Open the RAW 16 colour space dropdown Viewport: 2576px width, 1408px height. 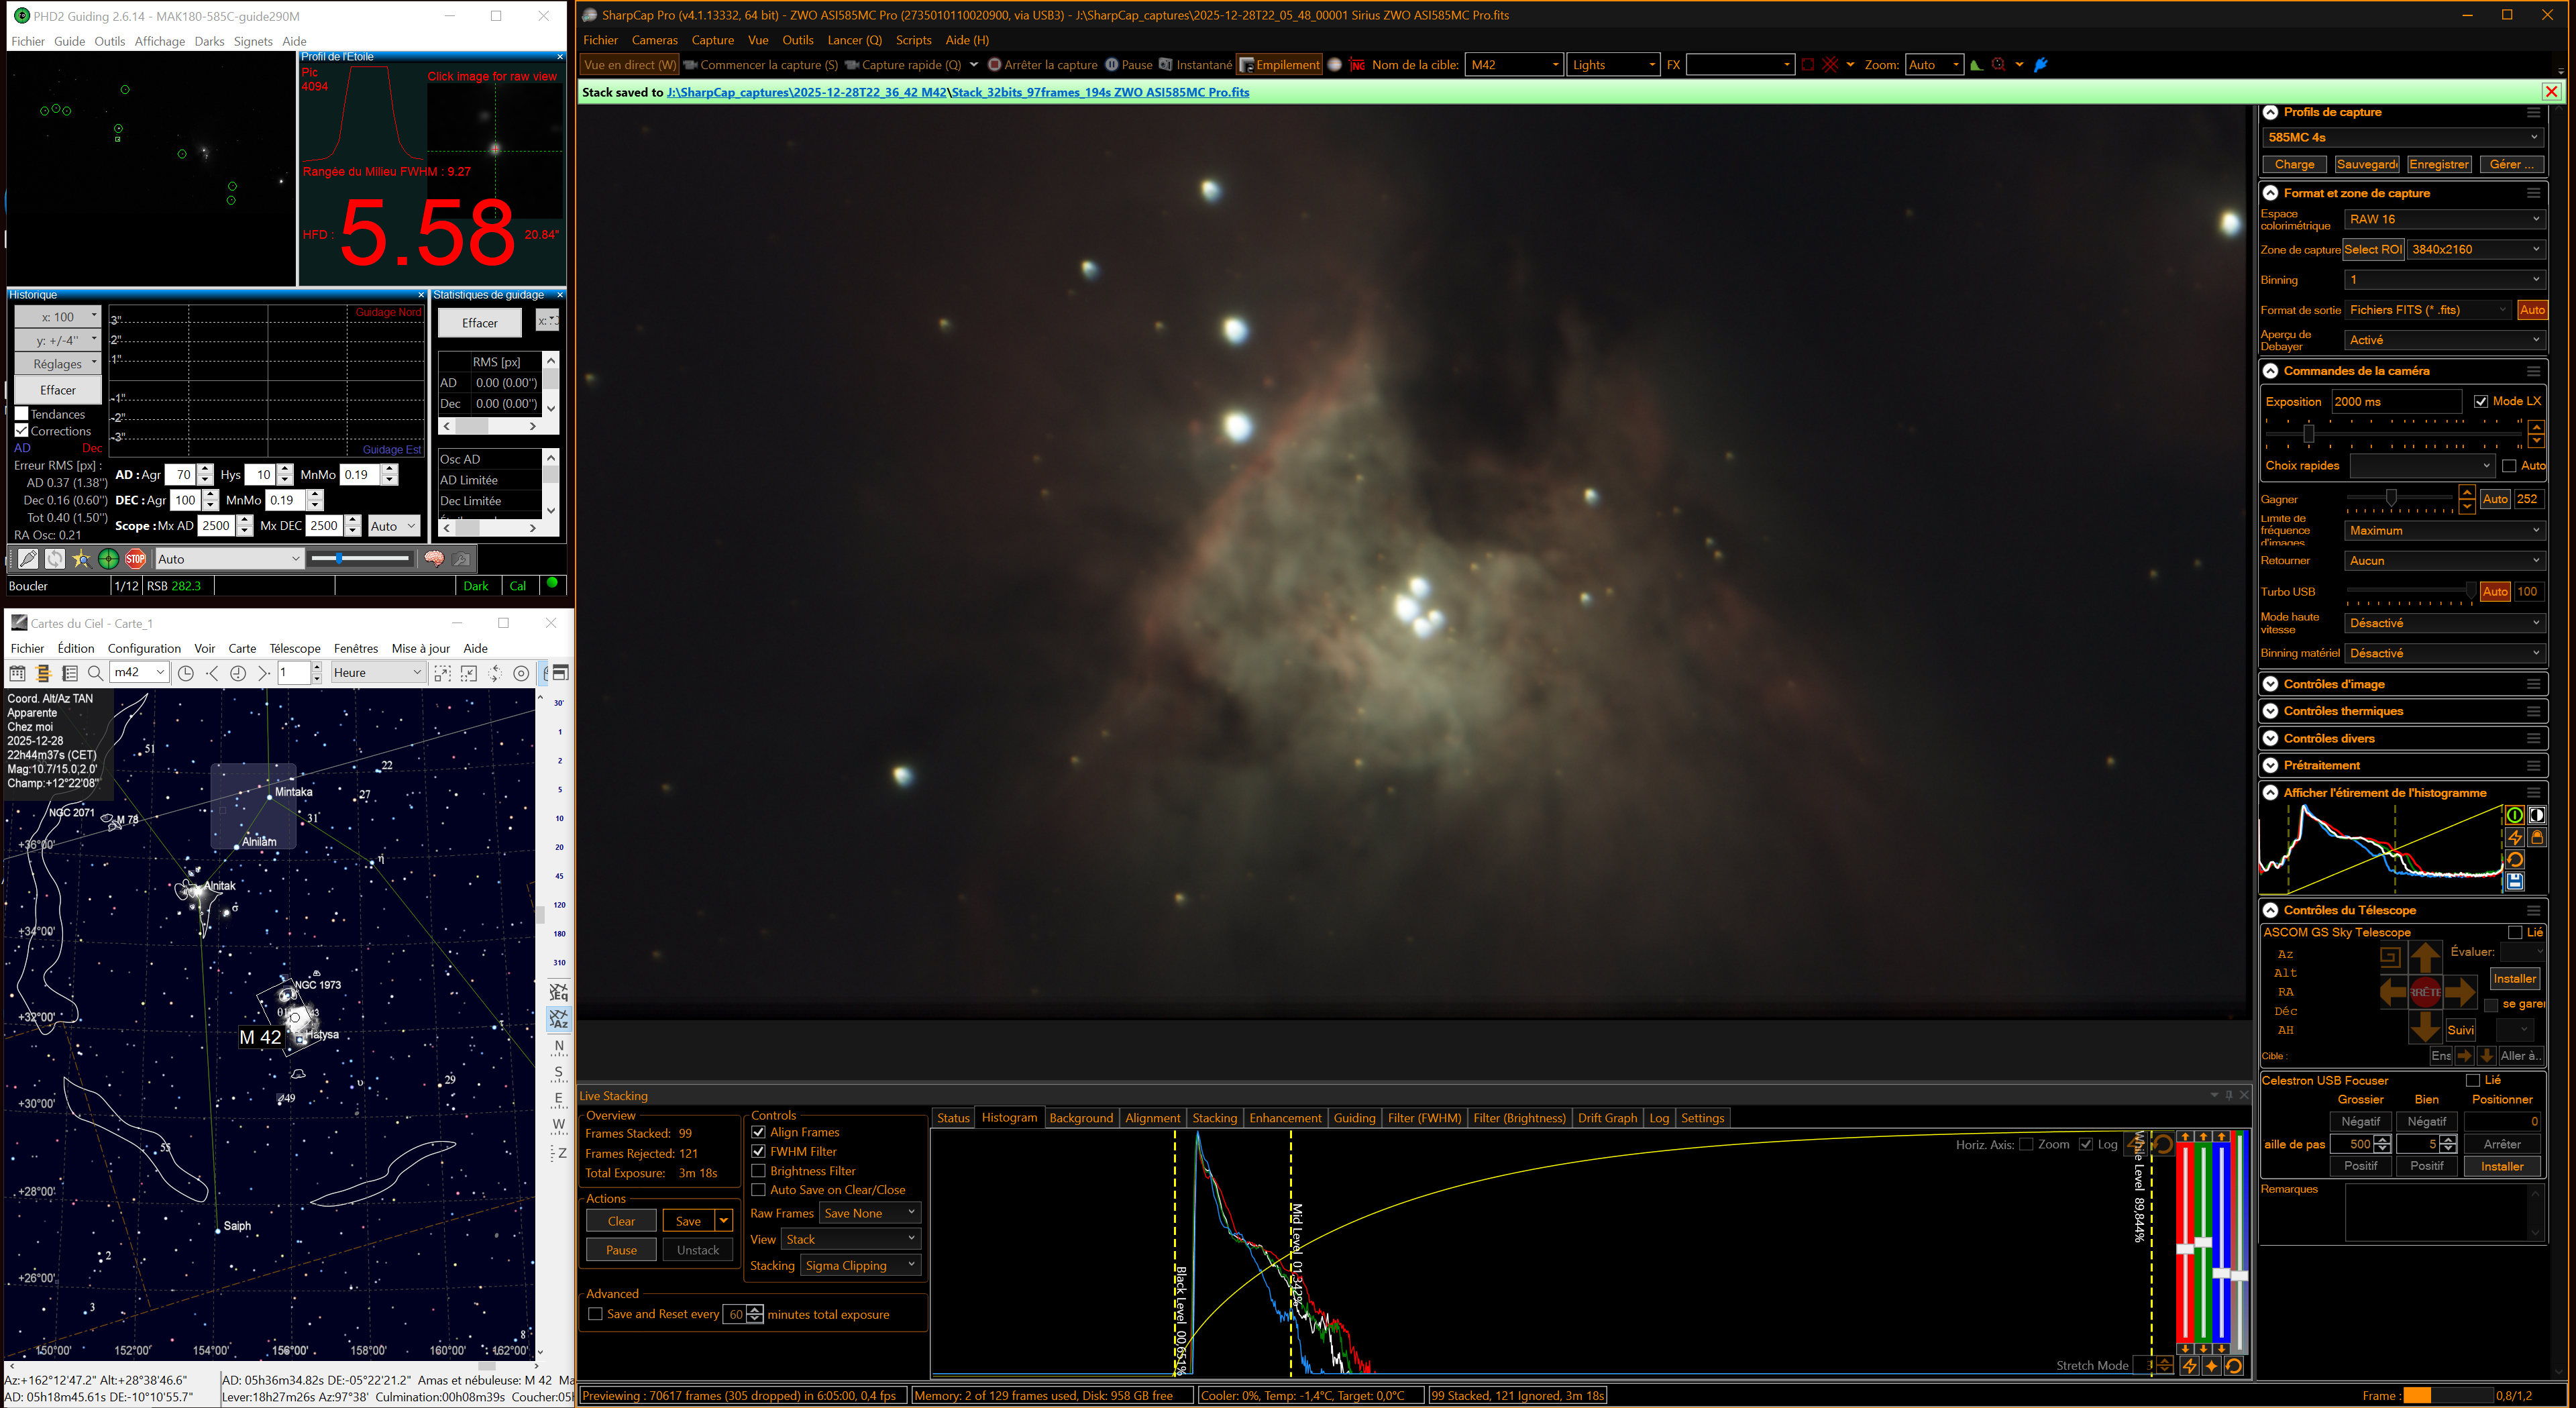pyautogui.click(x=2445, y=219)
